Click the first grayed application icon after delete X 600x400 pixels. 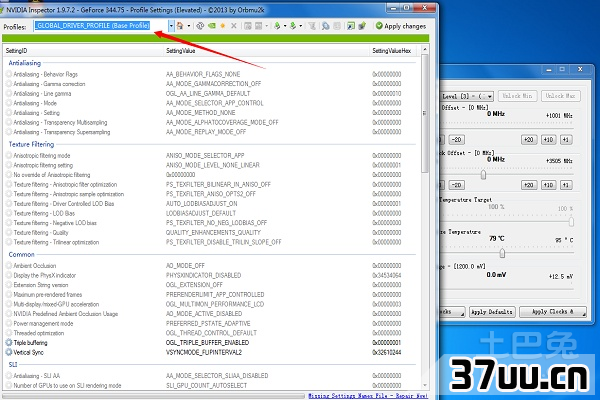tap(248, 26)
